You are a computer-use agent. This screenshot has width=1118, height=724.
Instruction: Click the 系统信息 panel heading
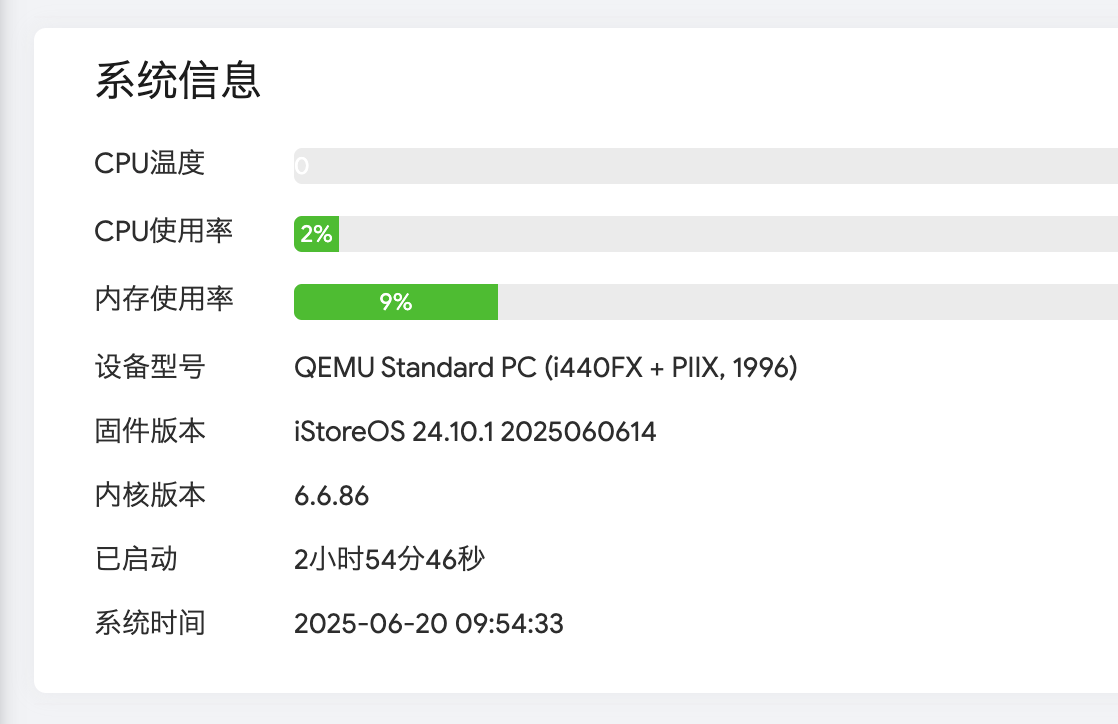[178, 81]
